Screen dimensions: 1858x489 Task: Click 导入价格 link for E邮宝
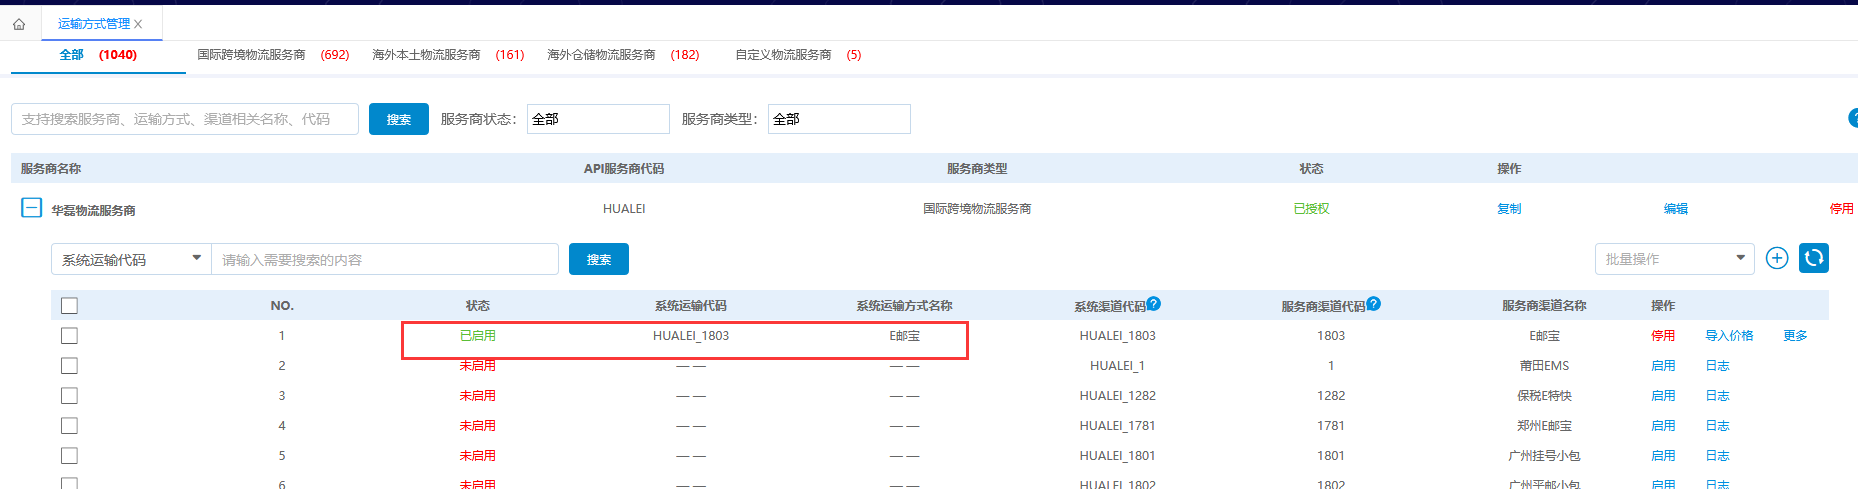[x=1728, y=336]
